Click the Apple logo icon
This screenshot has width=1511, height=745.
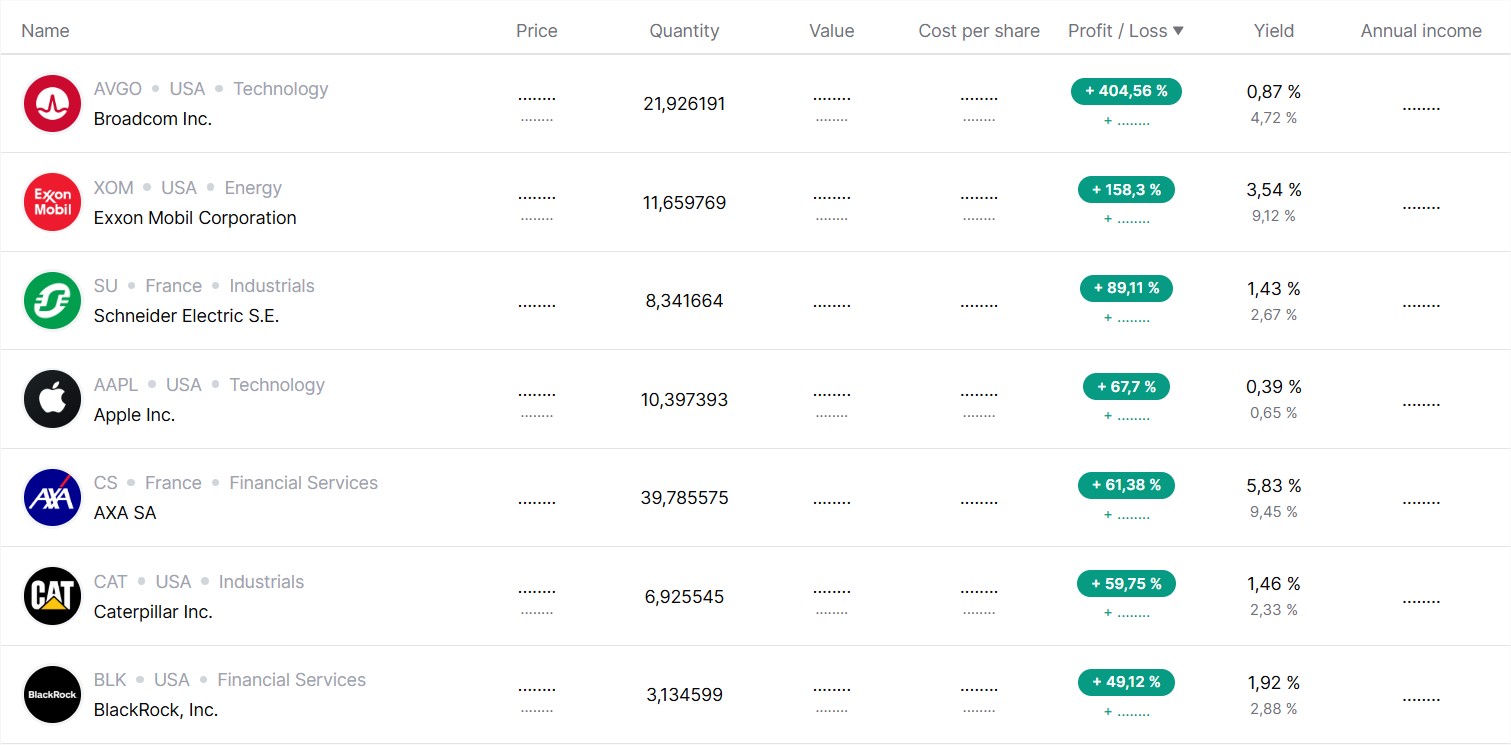[52, 399]
